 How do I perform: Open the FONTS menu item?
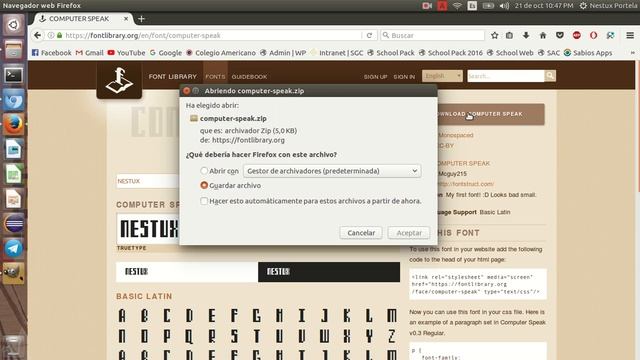(215, 77)
